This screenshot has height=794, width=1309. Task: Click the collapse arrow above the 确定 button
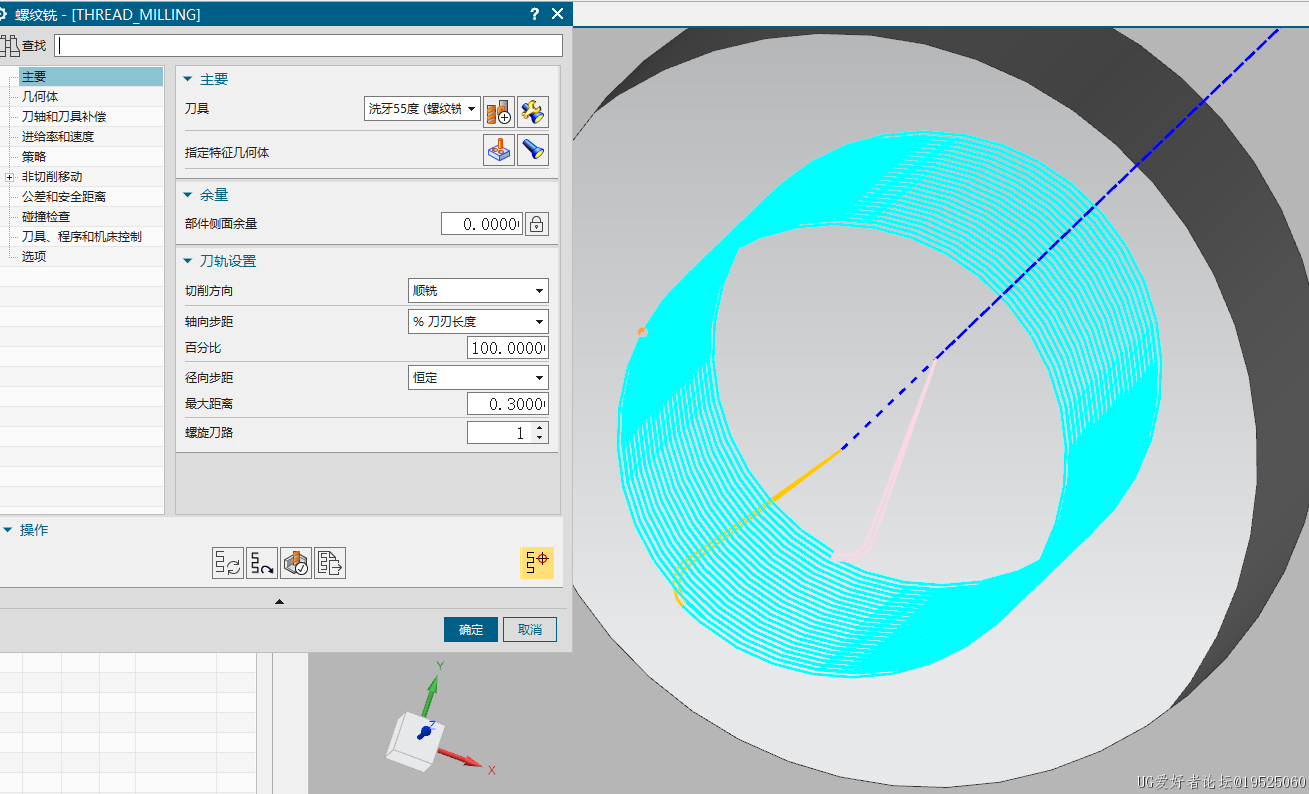pos(279,601)
